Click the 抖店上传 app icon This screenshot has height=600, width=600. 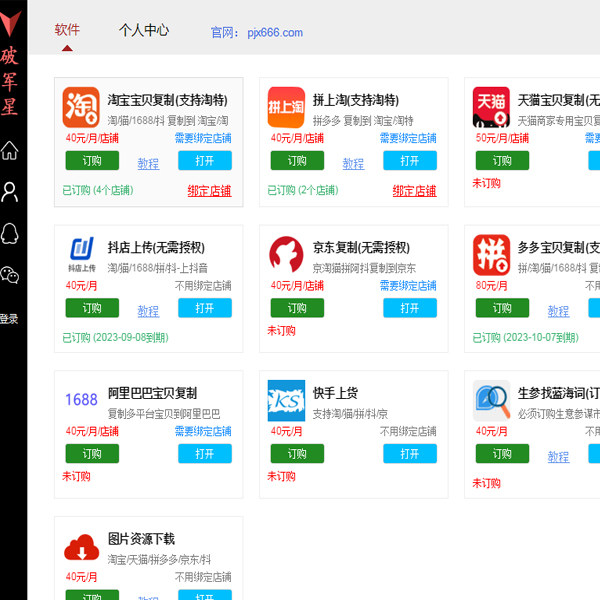pos(82,254)
